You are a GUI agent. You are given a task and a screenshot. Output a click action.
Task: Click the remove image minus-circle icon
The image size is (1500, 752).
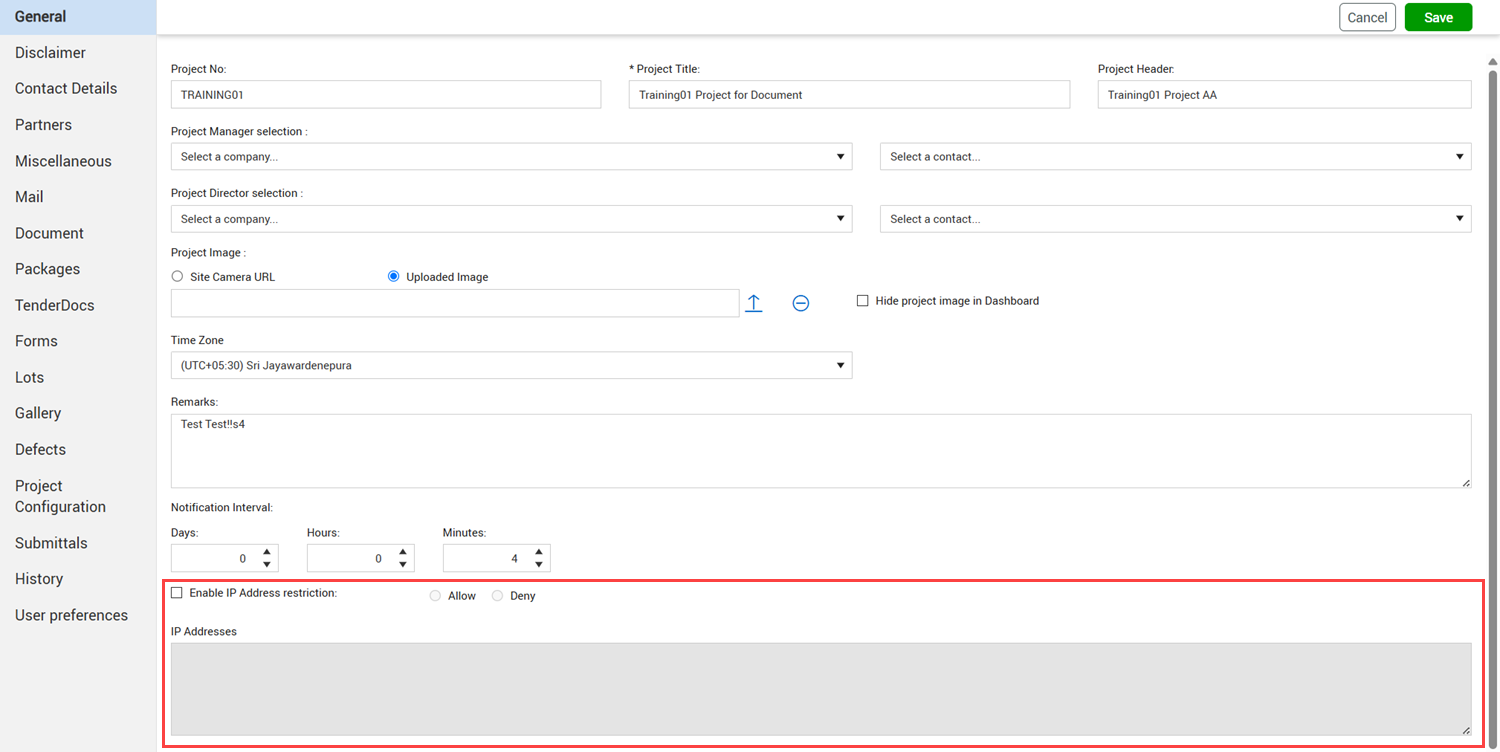pos(801,303)
